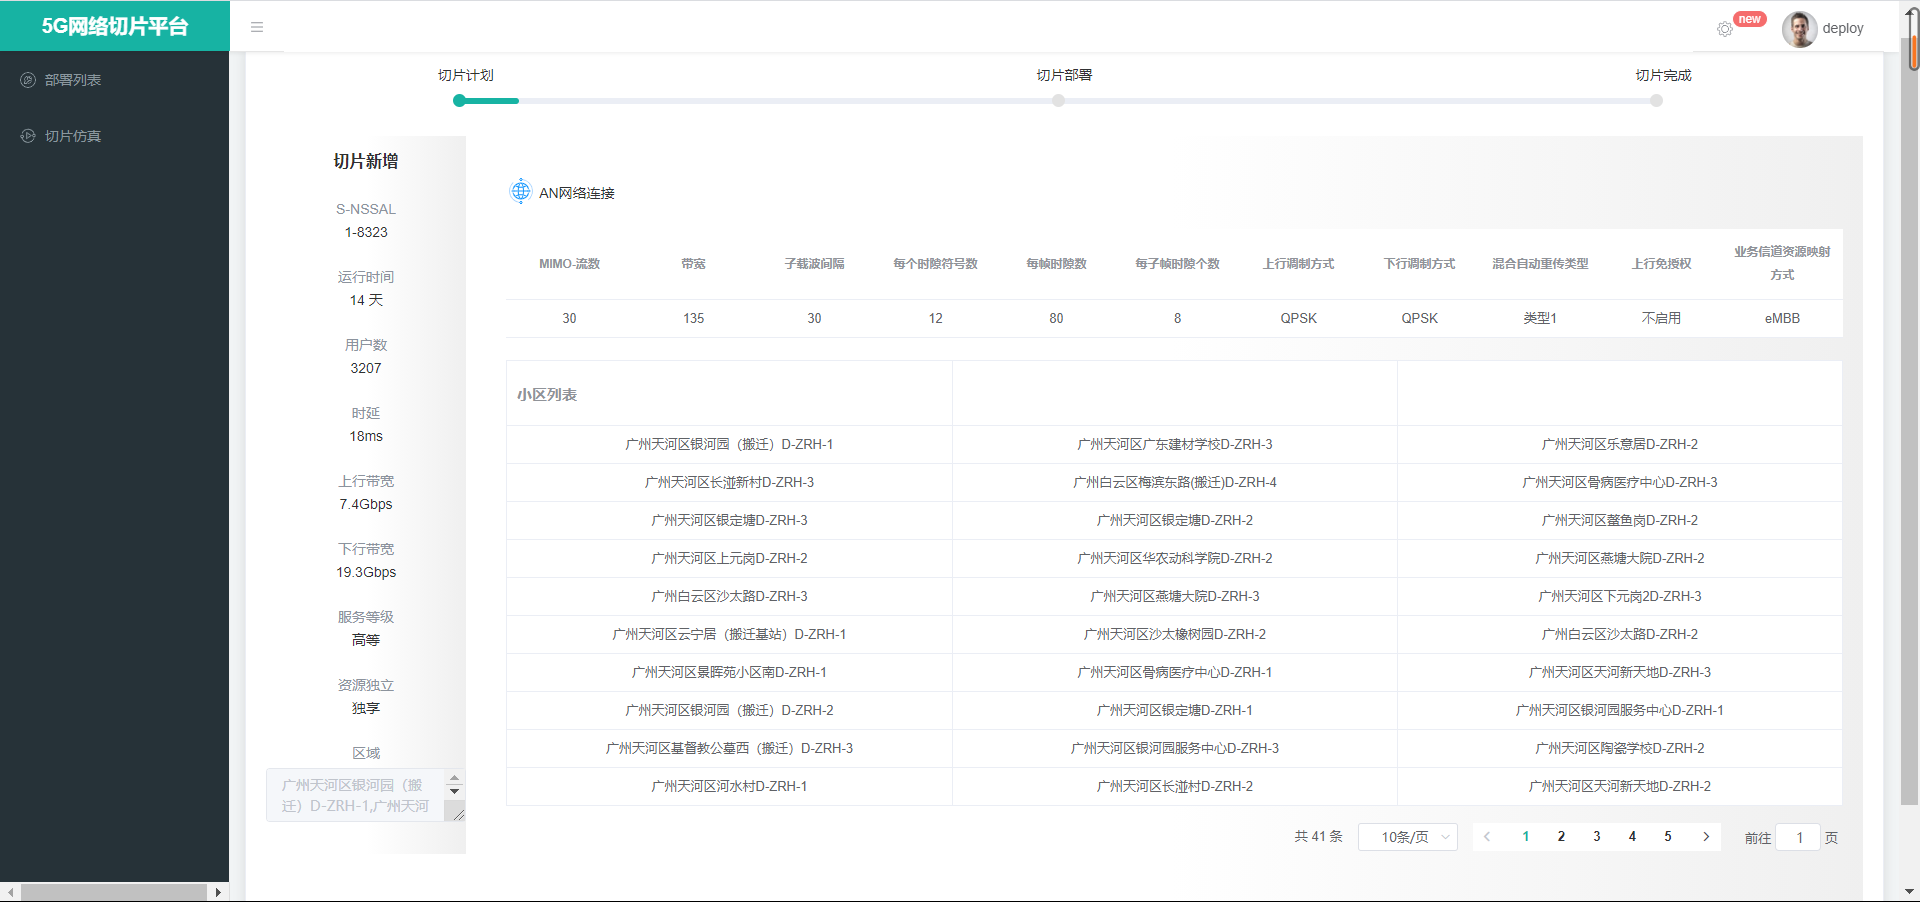Click cell 广州天河区陶瓷学校D-ZRH-2

tap(1619, 748)
